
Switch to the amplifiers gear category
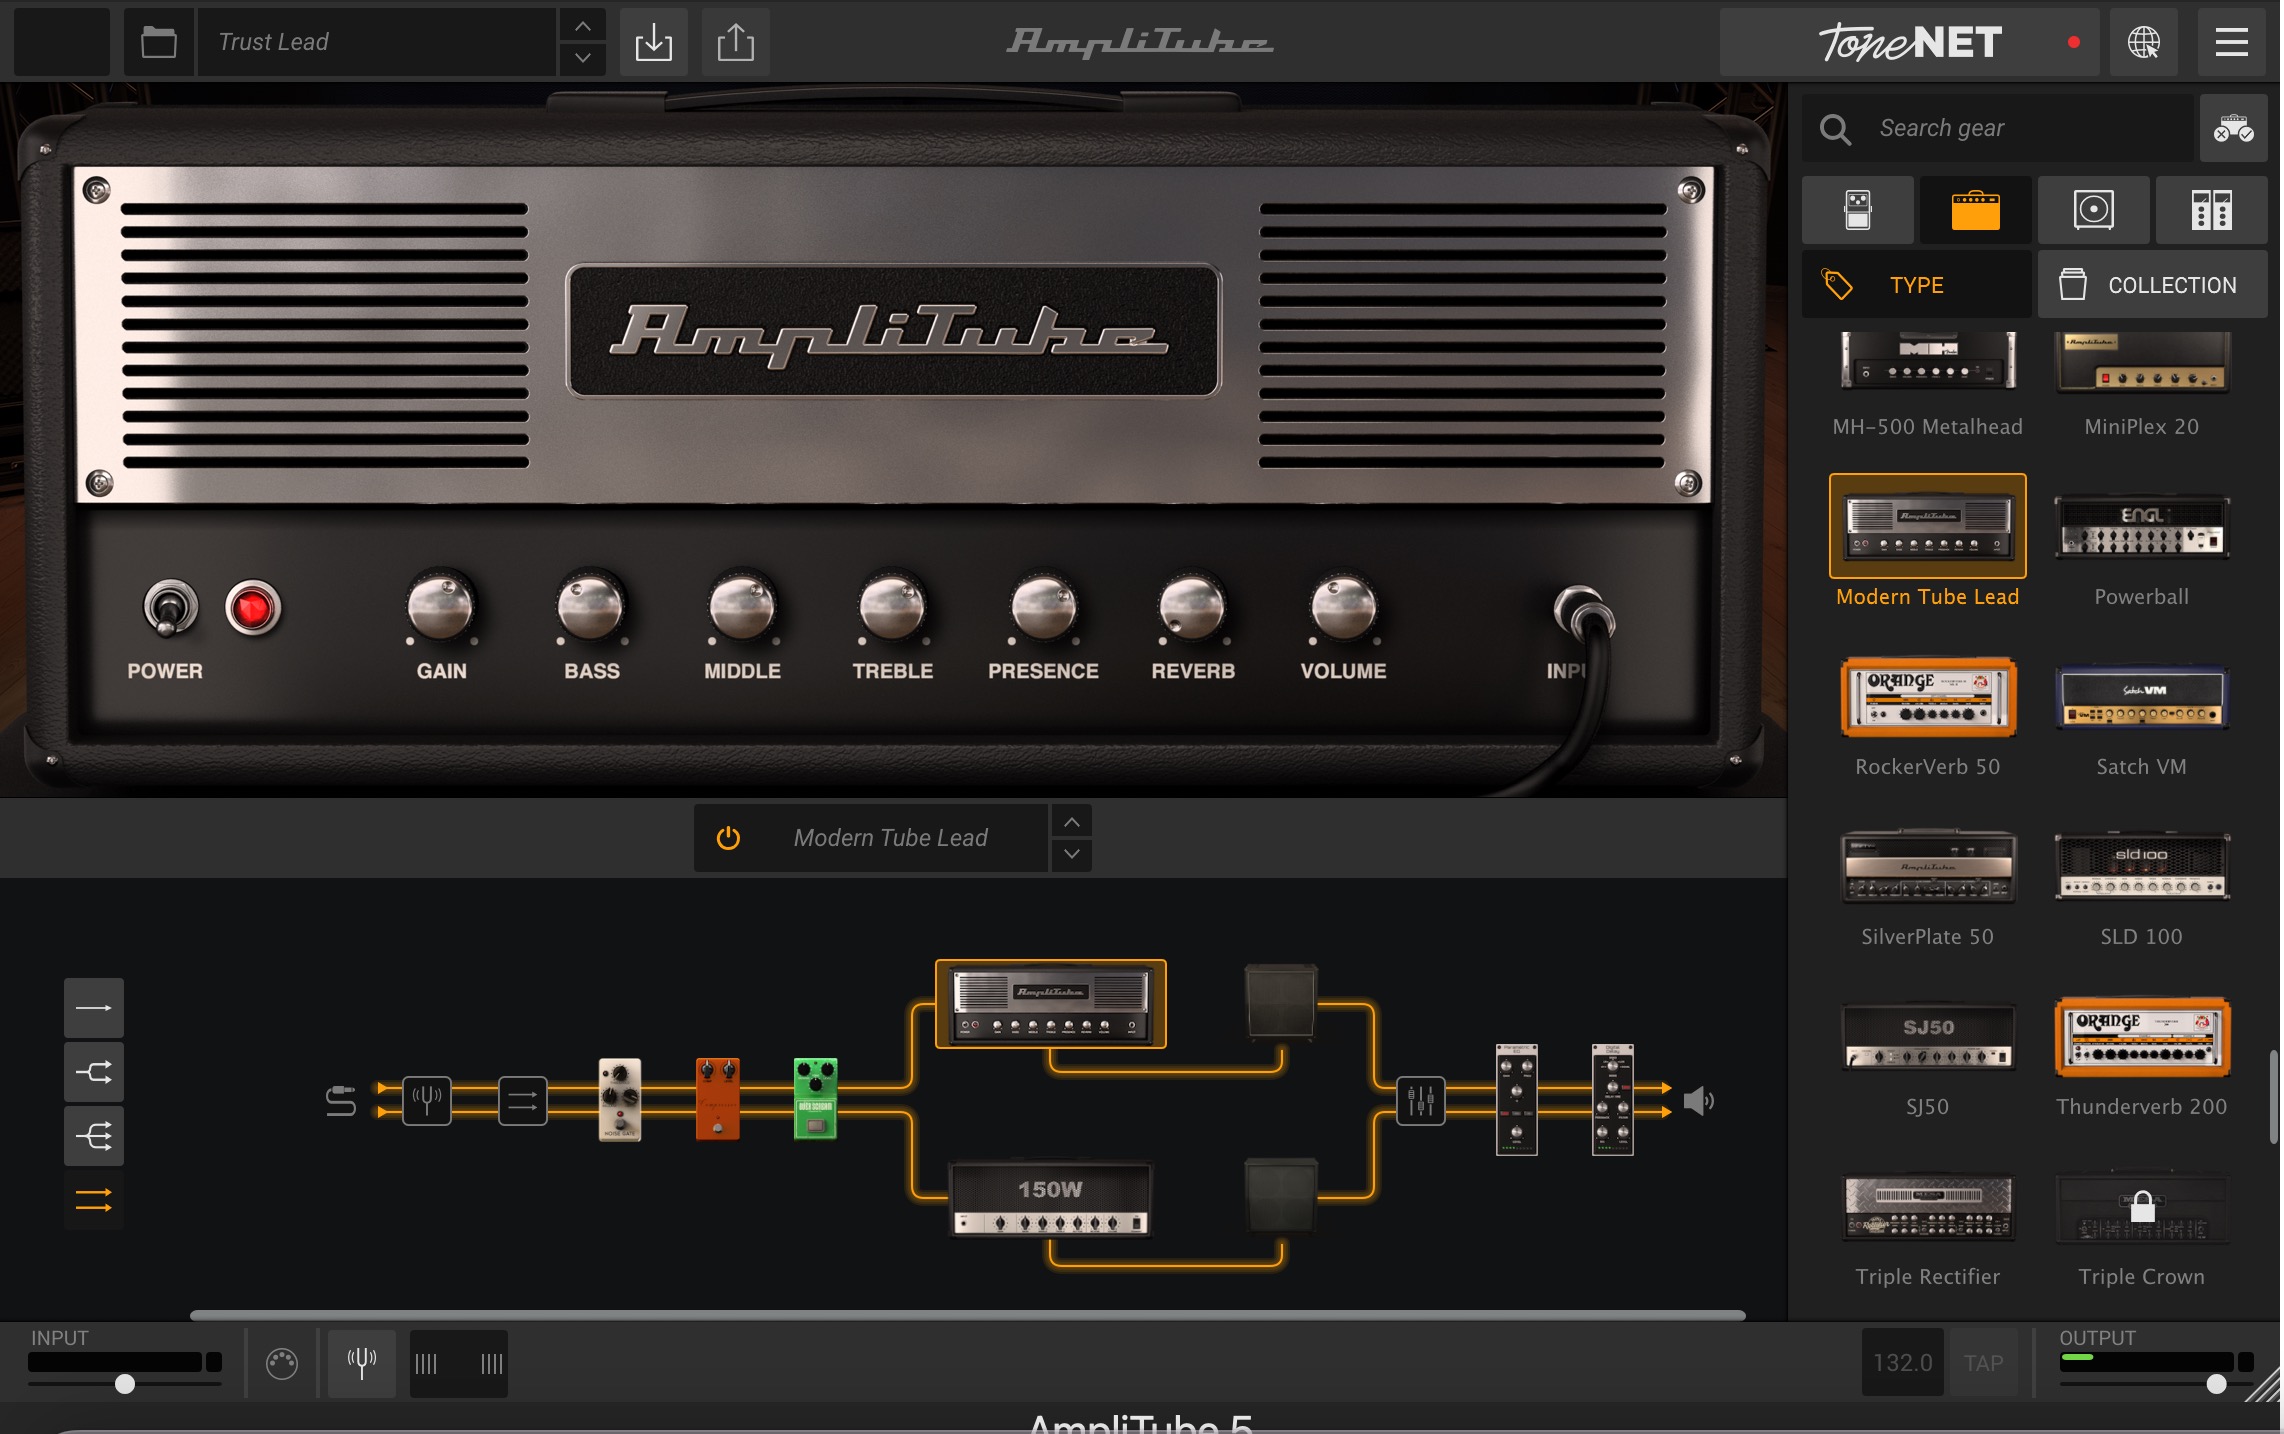point(1975,210)
